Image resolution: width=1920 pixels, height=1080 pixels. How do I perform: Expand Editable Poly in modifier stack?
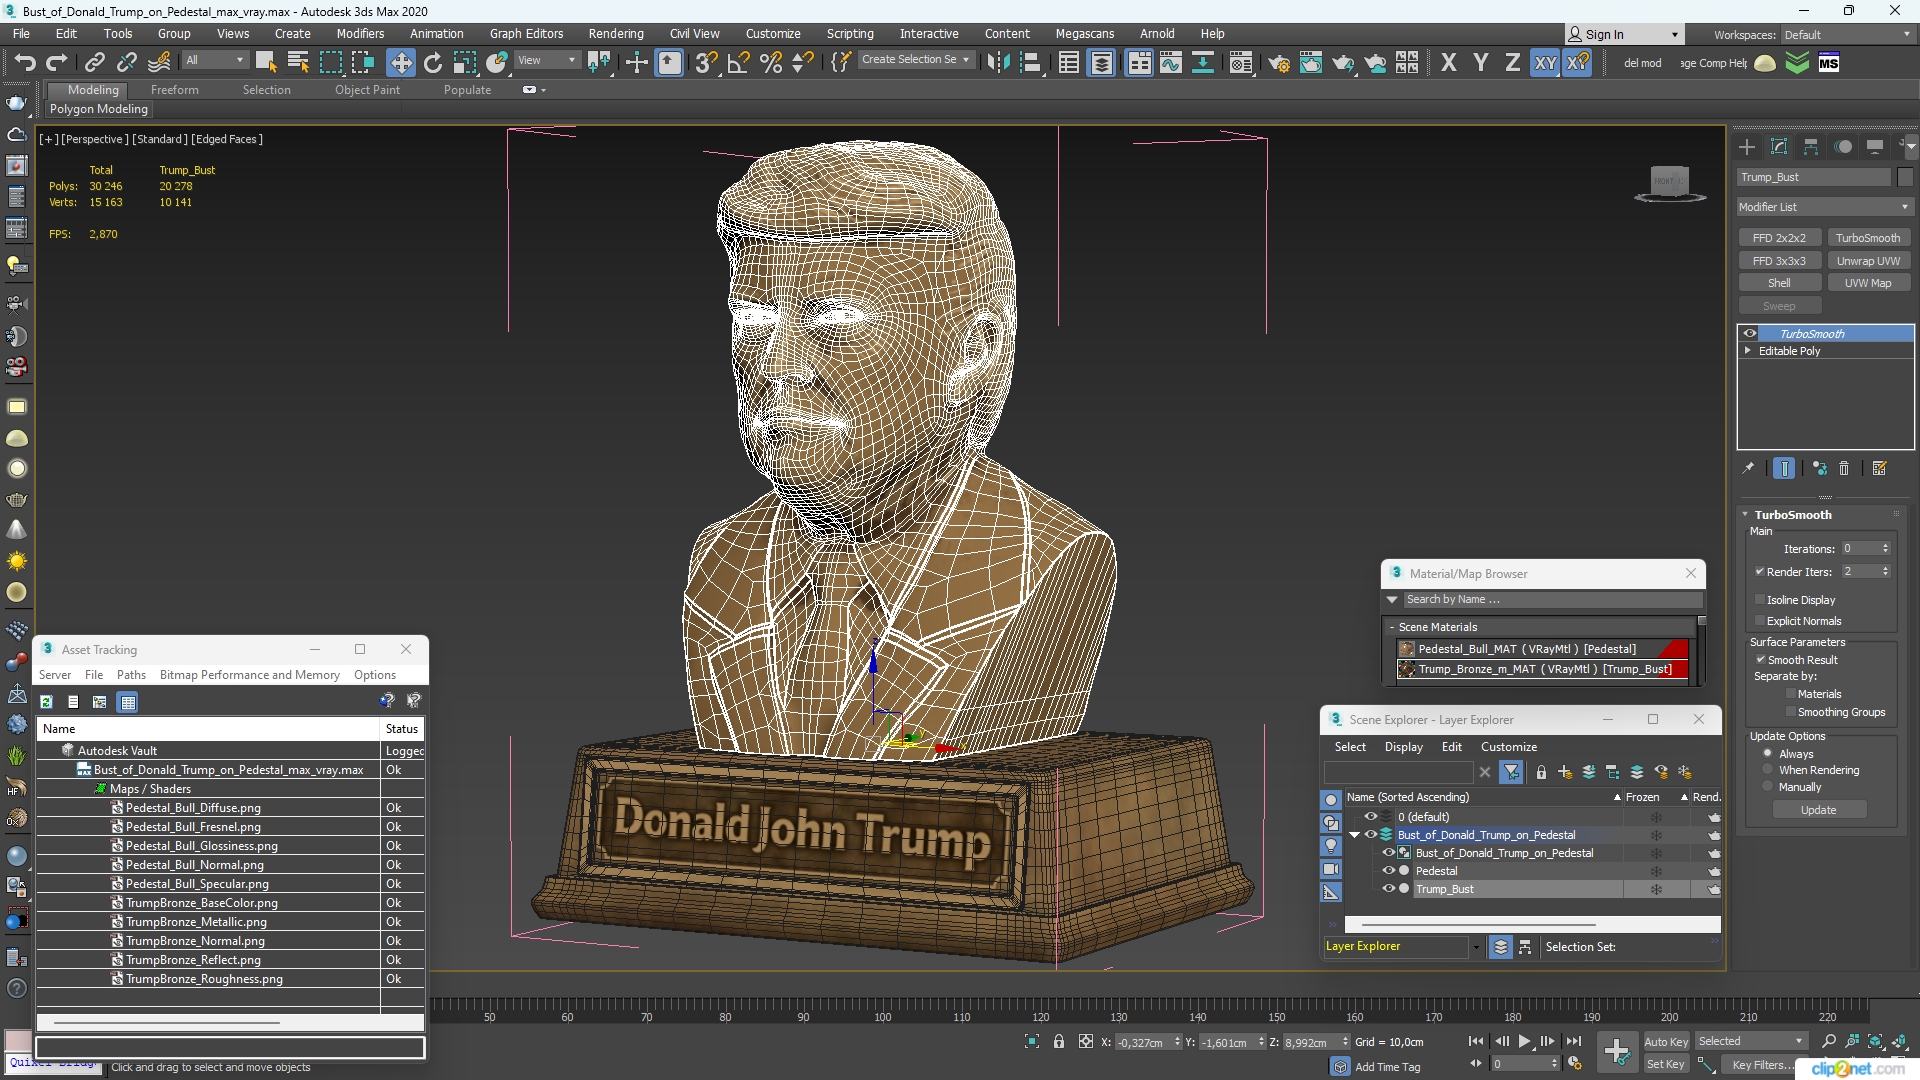(1748, 351)
